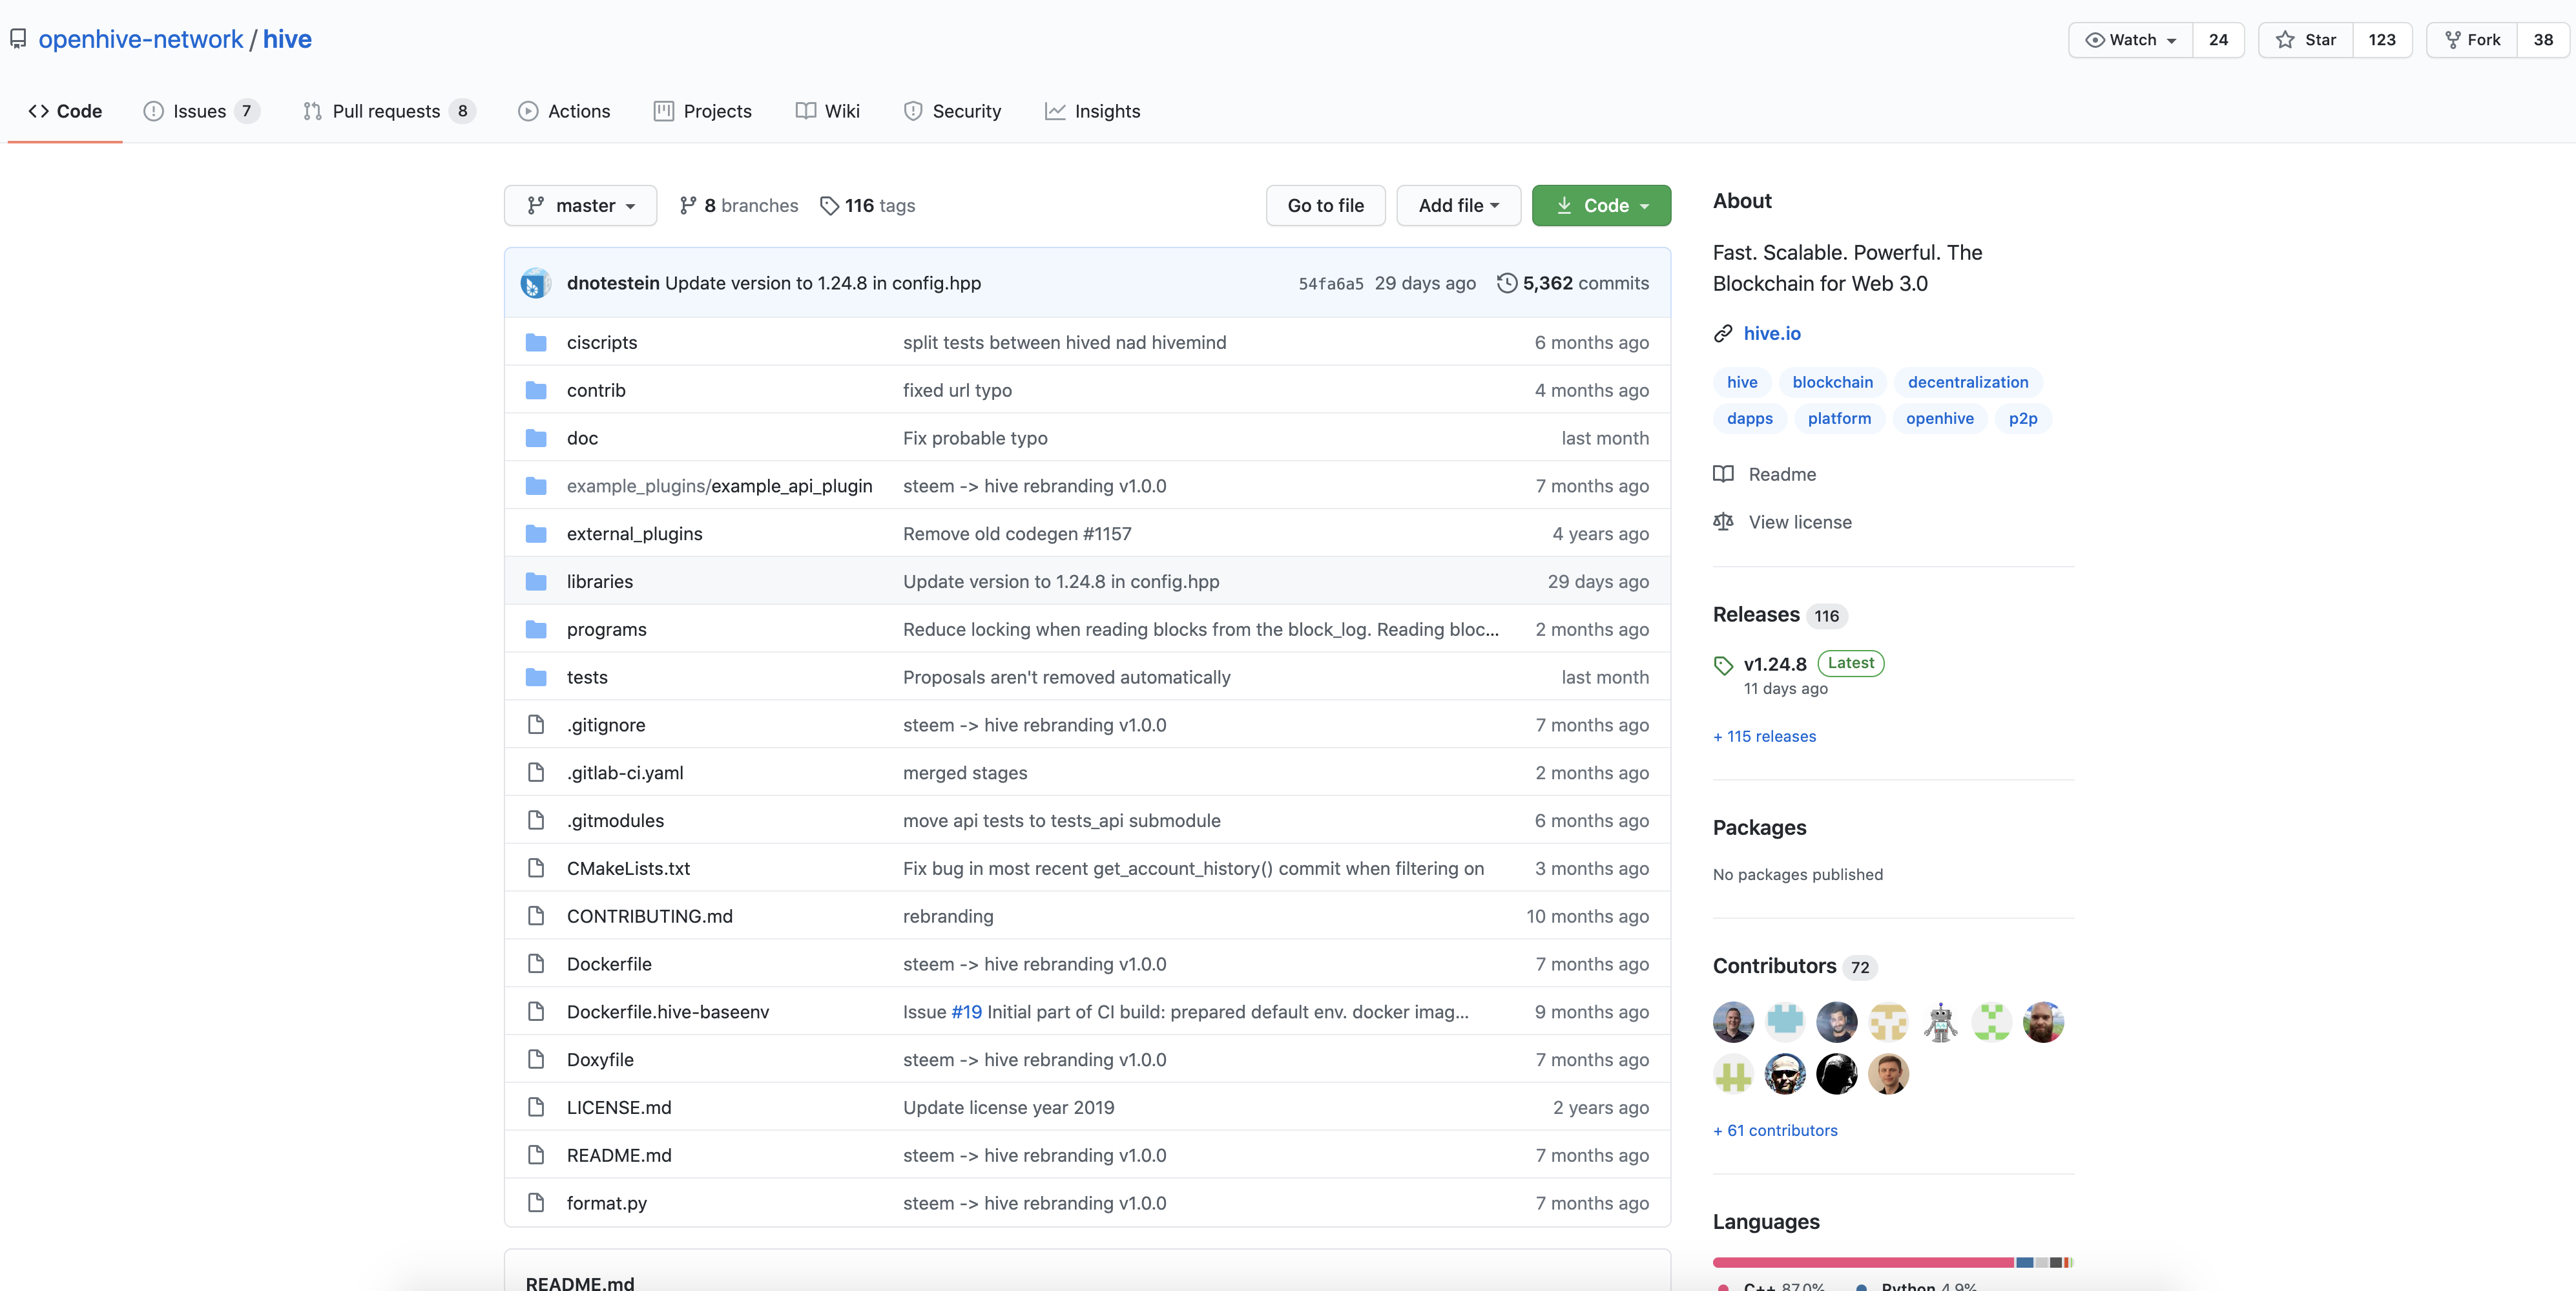
Task: Click dnotestein's commit author avatar
Action: 536,283
